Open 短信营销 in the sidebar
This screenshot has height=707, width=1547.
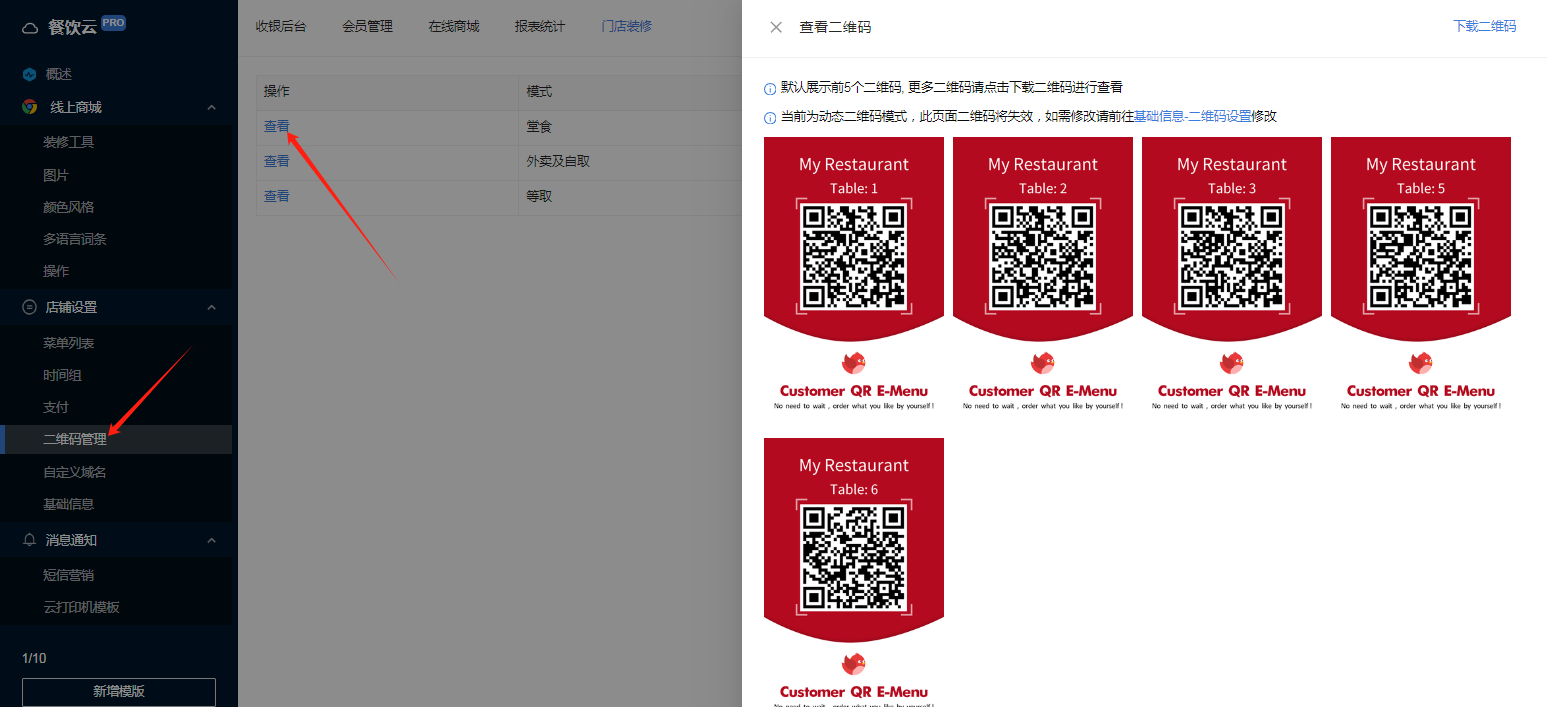69,575
